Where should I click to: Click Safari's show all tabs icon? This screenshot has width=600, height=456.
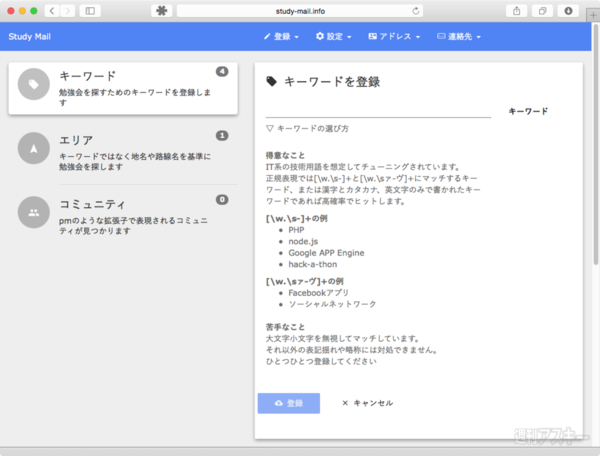[x=543, y=10]
